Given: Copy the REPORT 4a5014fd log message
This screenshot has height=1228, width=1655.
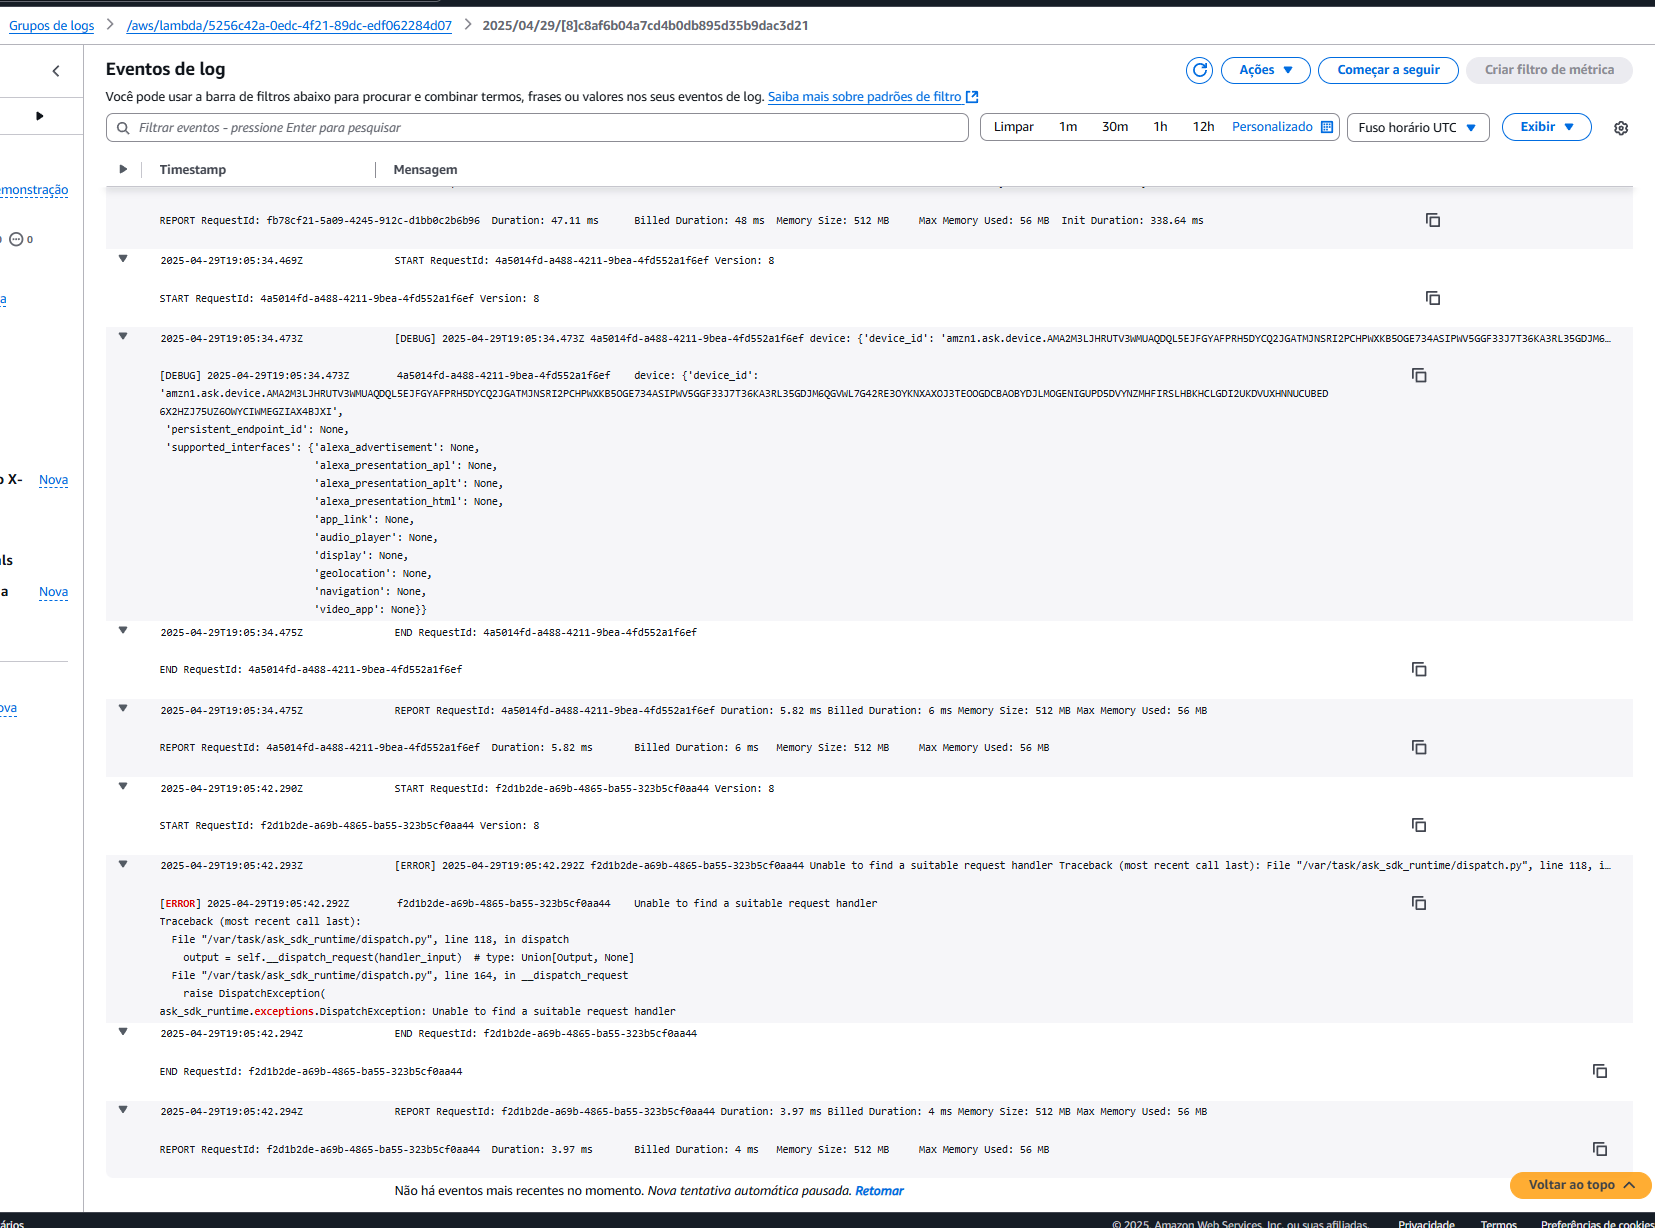Looking at the screenshot, I should click(1419, 747).
